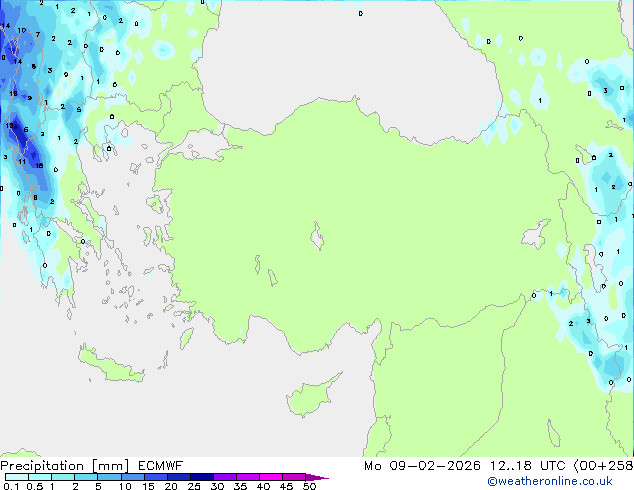The height and width of the screenshot is (490, 634).
Task: Choose the 20–25 mm legend swatch
Action: 178,477
